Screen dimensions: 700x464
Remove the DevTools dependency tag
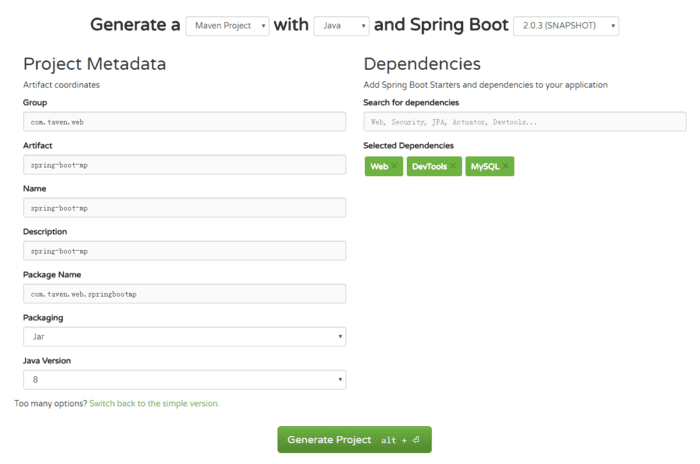coord(453,166)
